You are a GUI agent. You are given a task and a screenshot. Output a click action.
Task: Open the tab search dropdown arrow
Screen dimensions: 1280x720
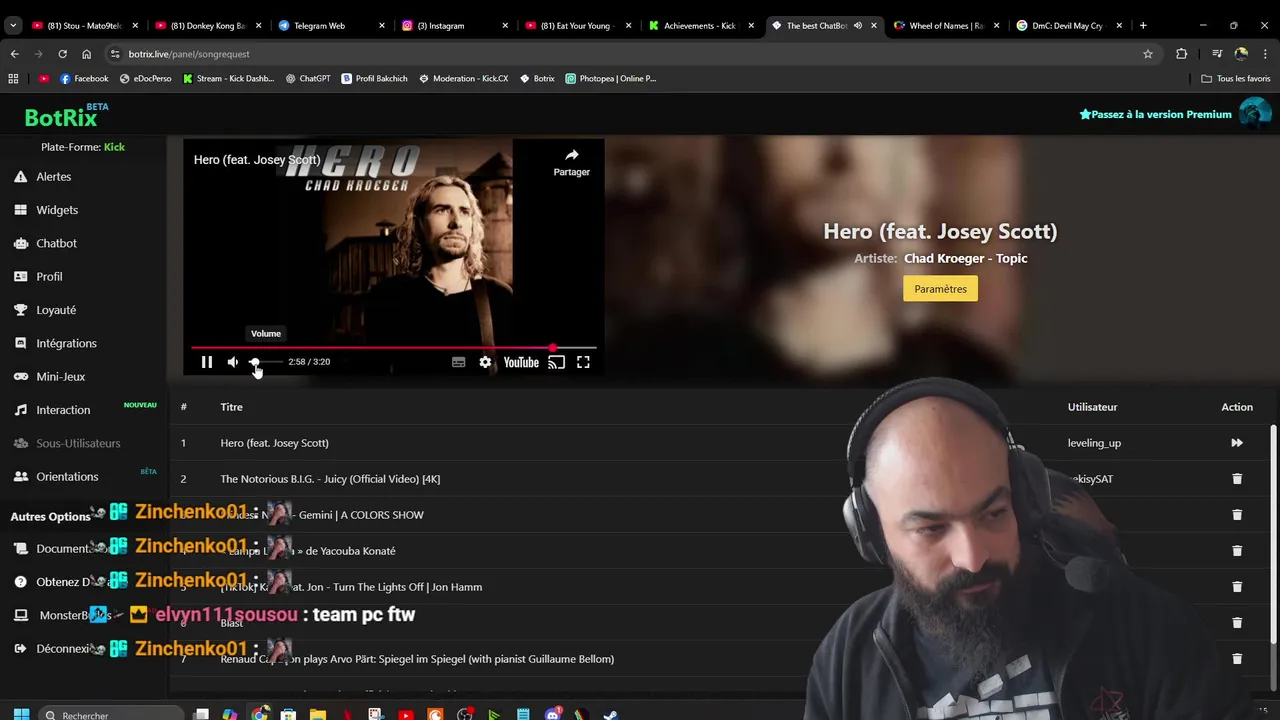pyautogui.click(x=12, y=25)
